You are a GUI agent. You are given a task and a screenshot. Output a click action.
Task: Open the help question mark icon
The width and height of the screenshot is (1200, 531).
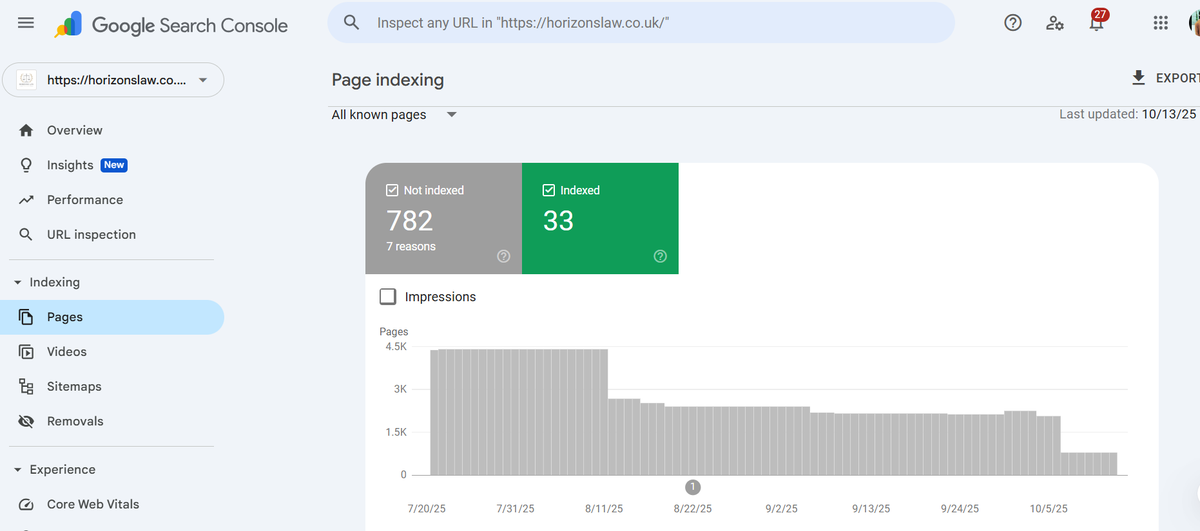coord(1013,23)
